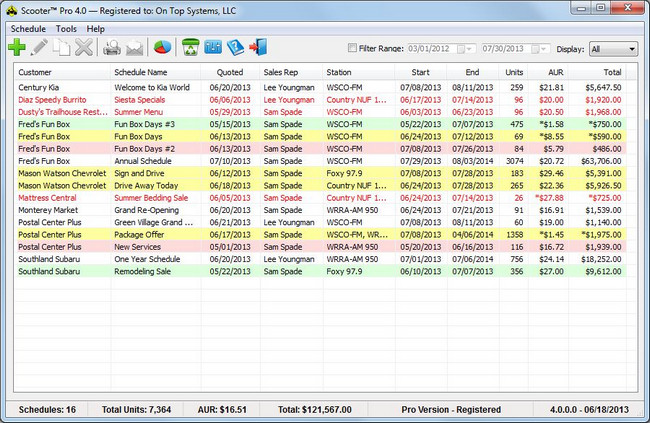Select the Fun Box Days #3 schedule

click(x=320, y=124)
